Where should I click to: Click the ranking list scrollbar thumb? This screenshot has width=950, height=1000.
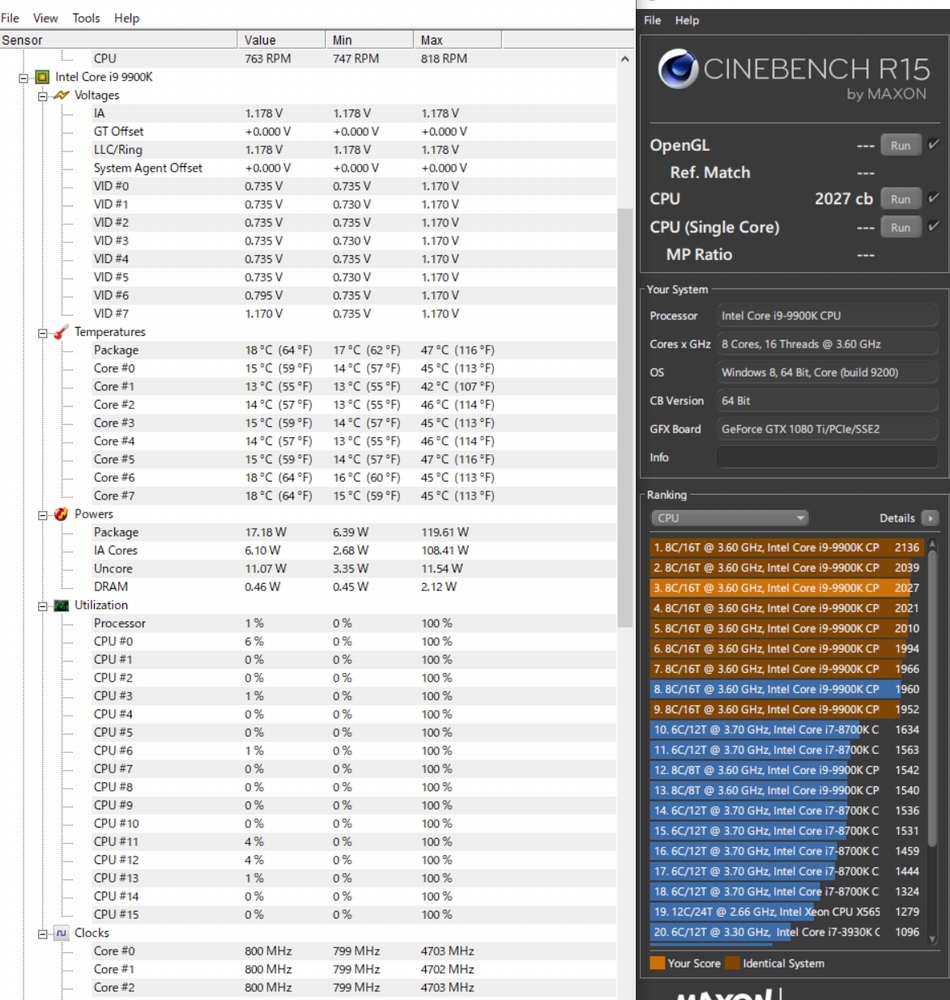[x=932, y=698]
